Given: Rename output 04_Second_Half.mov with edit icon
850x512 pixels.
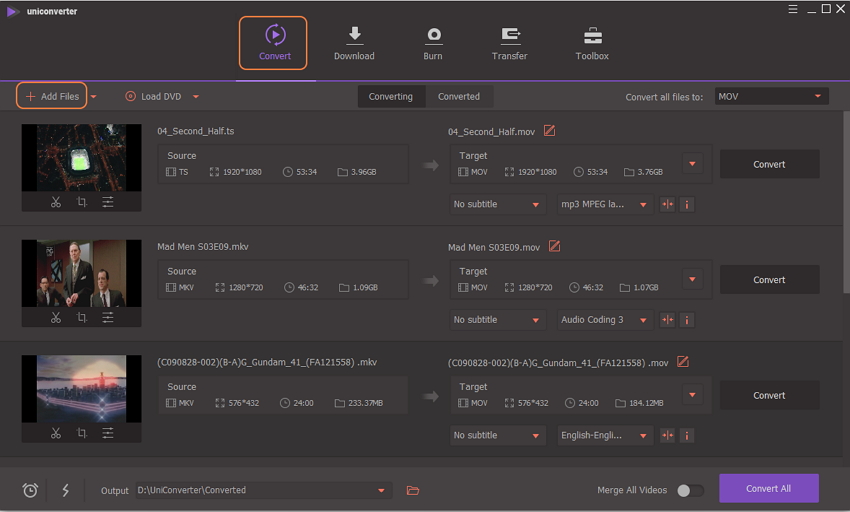Looking at the screenshot, I should (549, 131).
